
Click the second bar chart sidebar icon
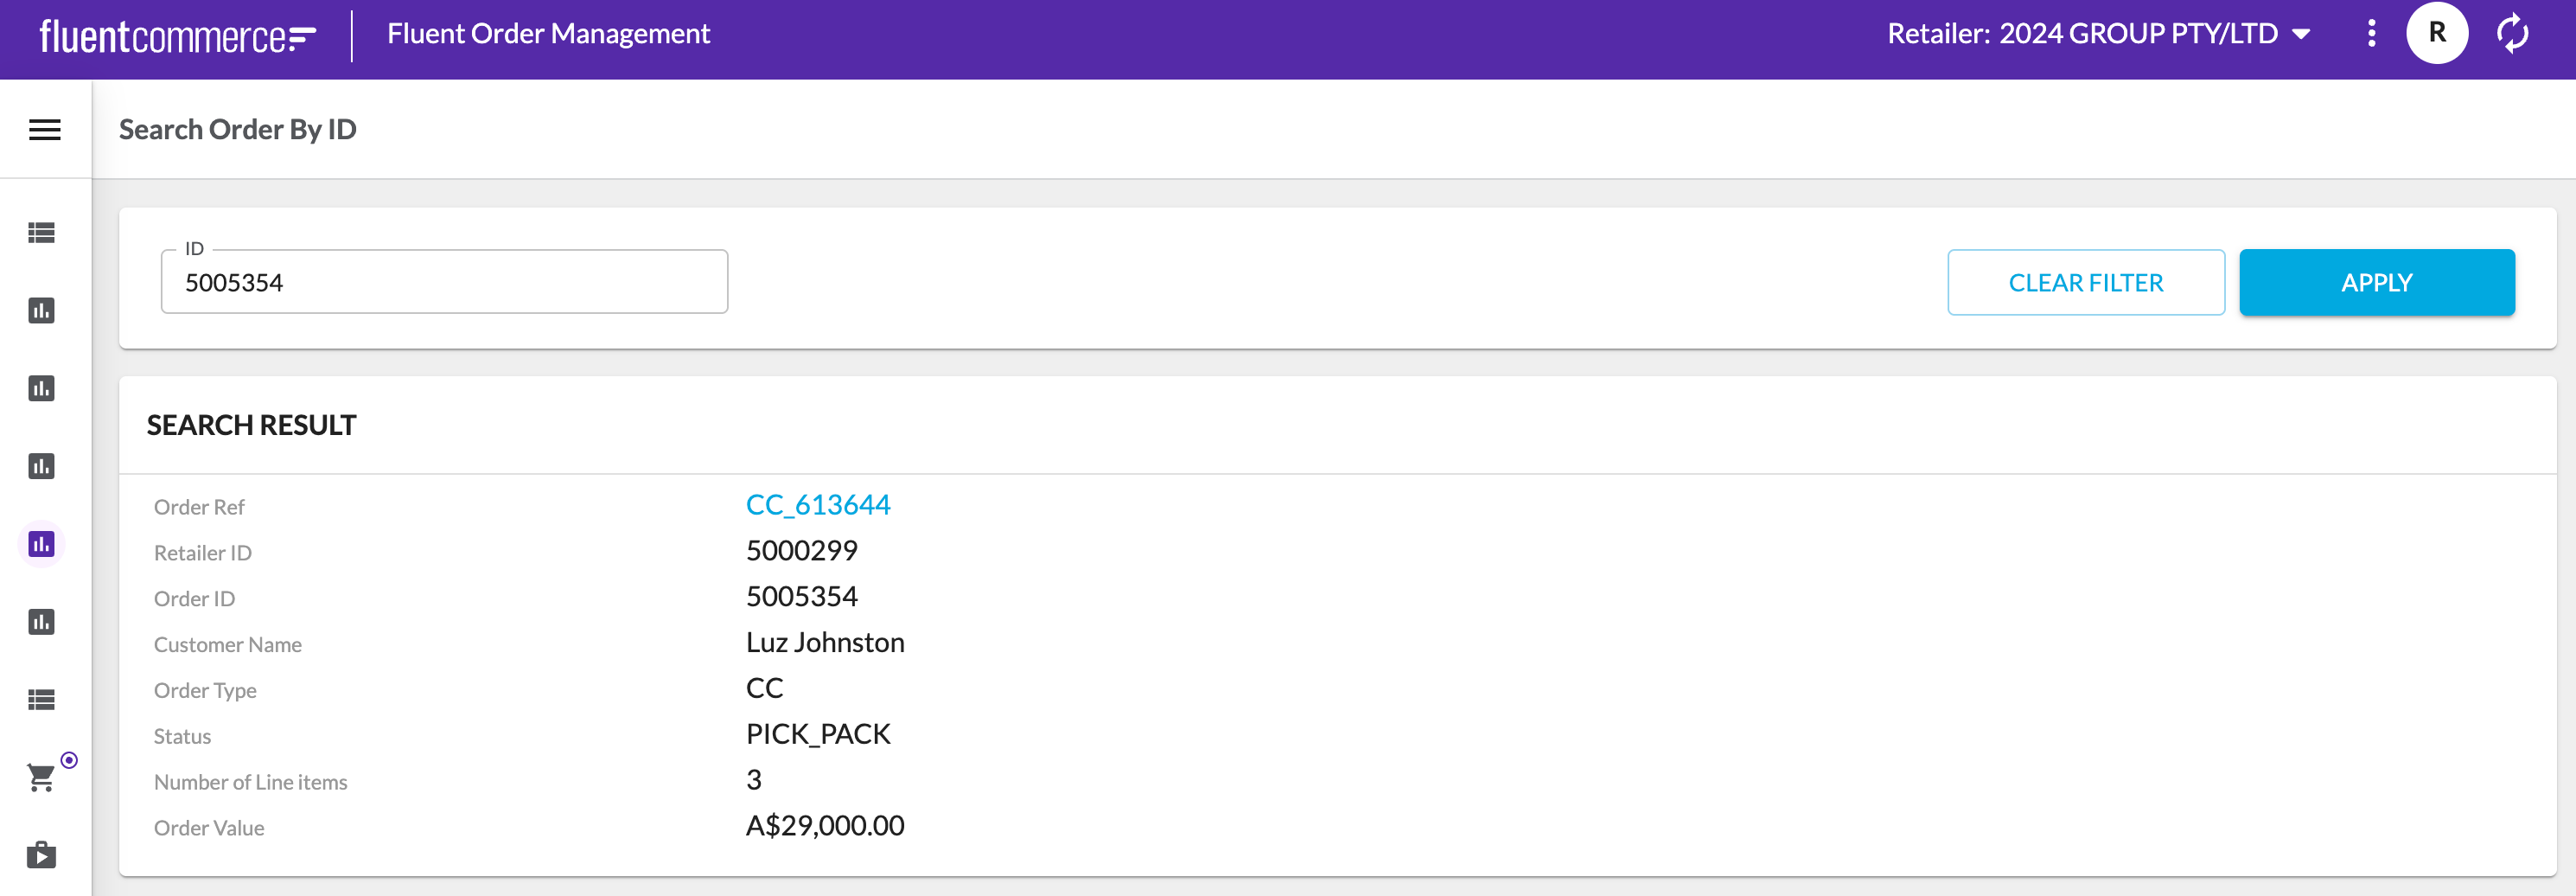(x=41, y=389)
